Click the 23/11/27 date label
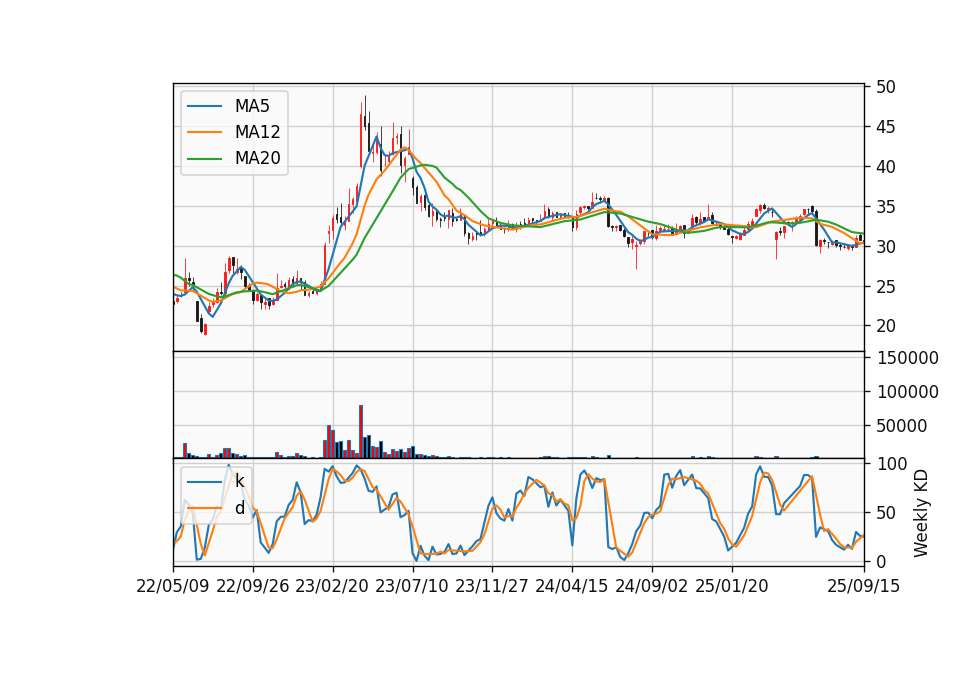The height and width of the screenshot is (690, 960). click(492, 587)
